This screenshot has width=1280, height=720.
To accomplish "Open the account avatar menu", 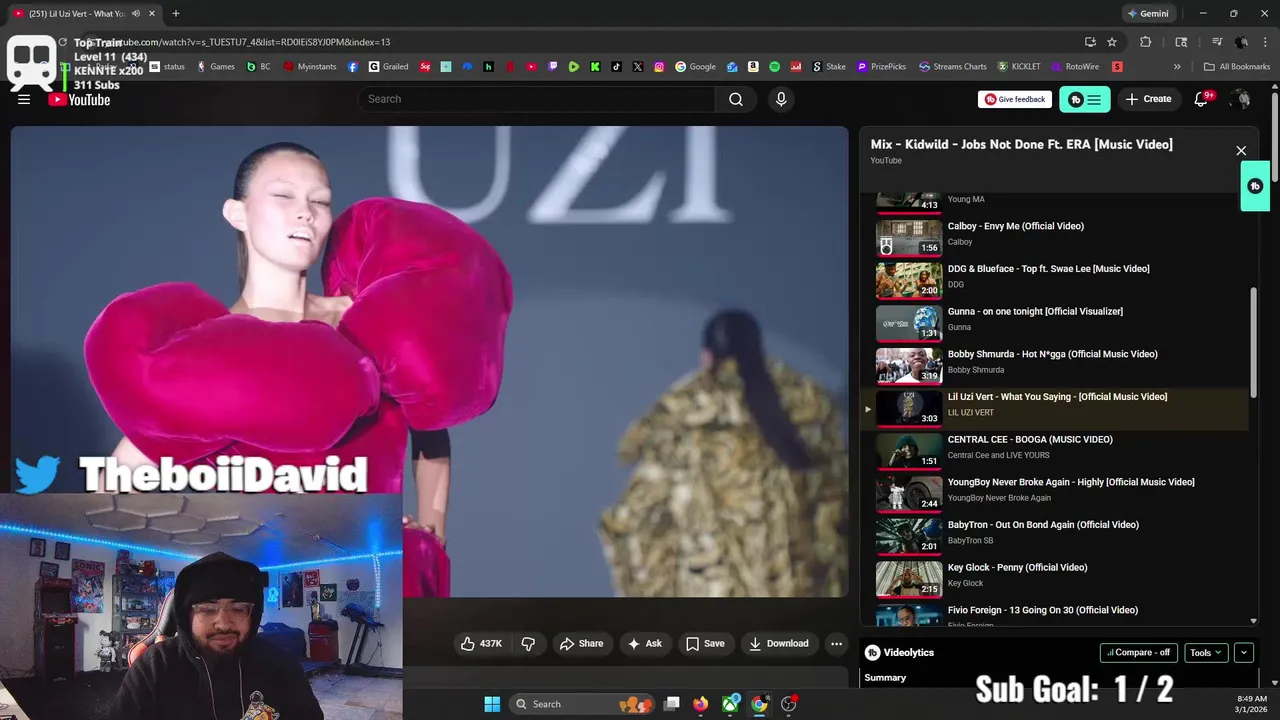I will tap(1240, 99).
